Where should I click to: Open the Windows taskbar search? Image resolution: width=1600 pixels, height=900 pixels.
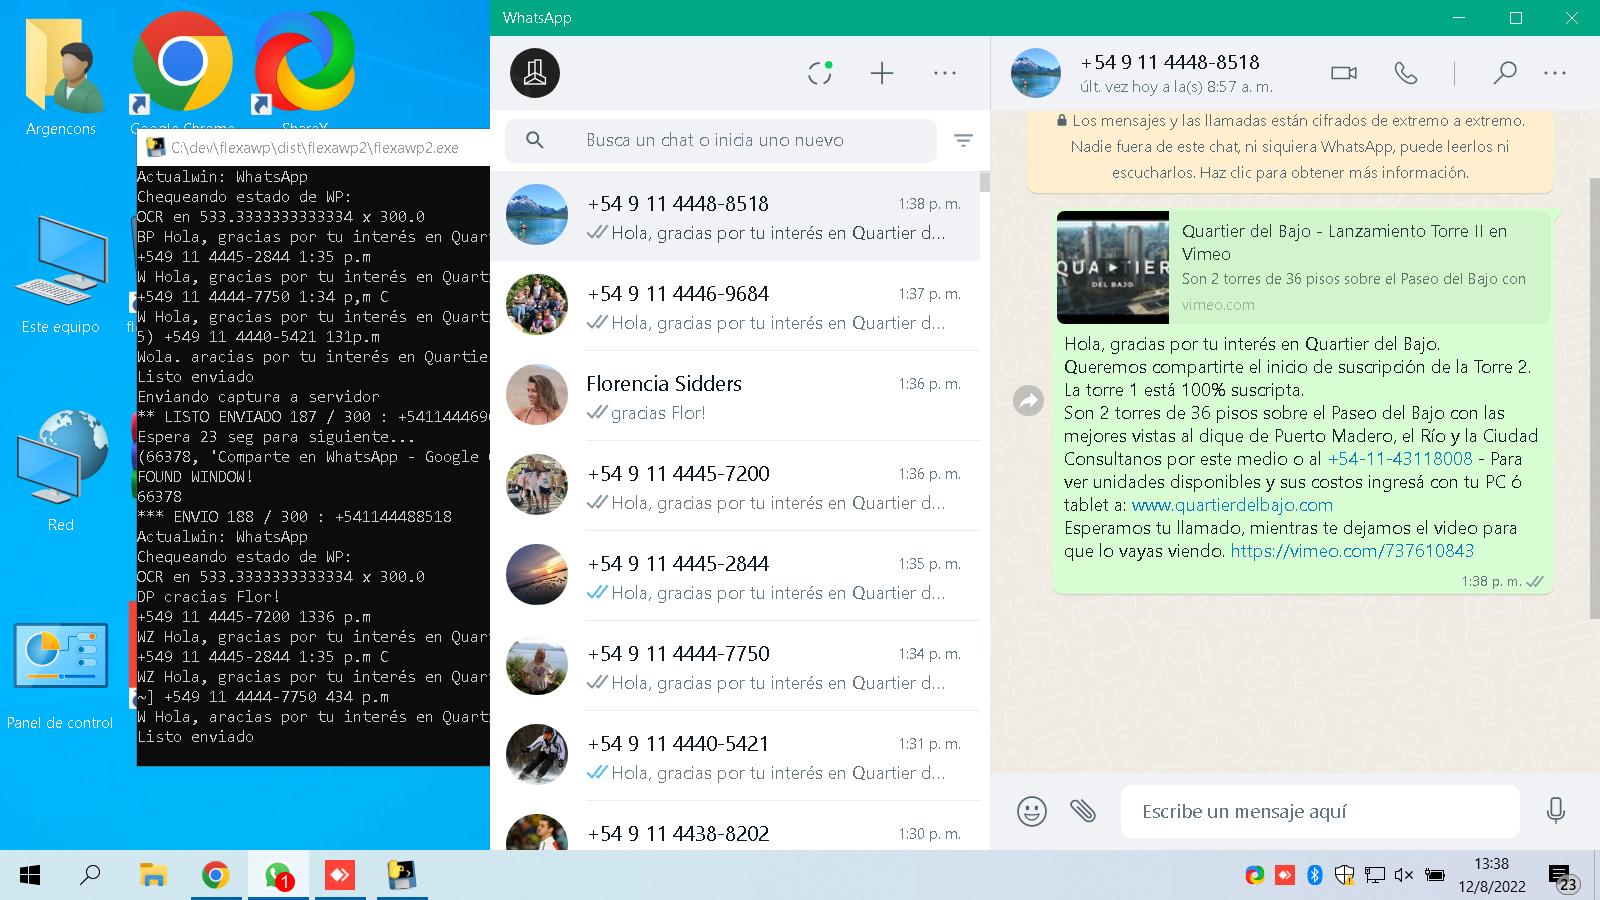coord(91,876)
